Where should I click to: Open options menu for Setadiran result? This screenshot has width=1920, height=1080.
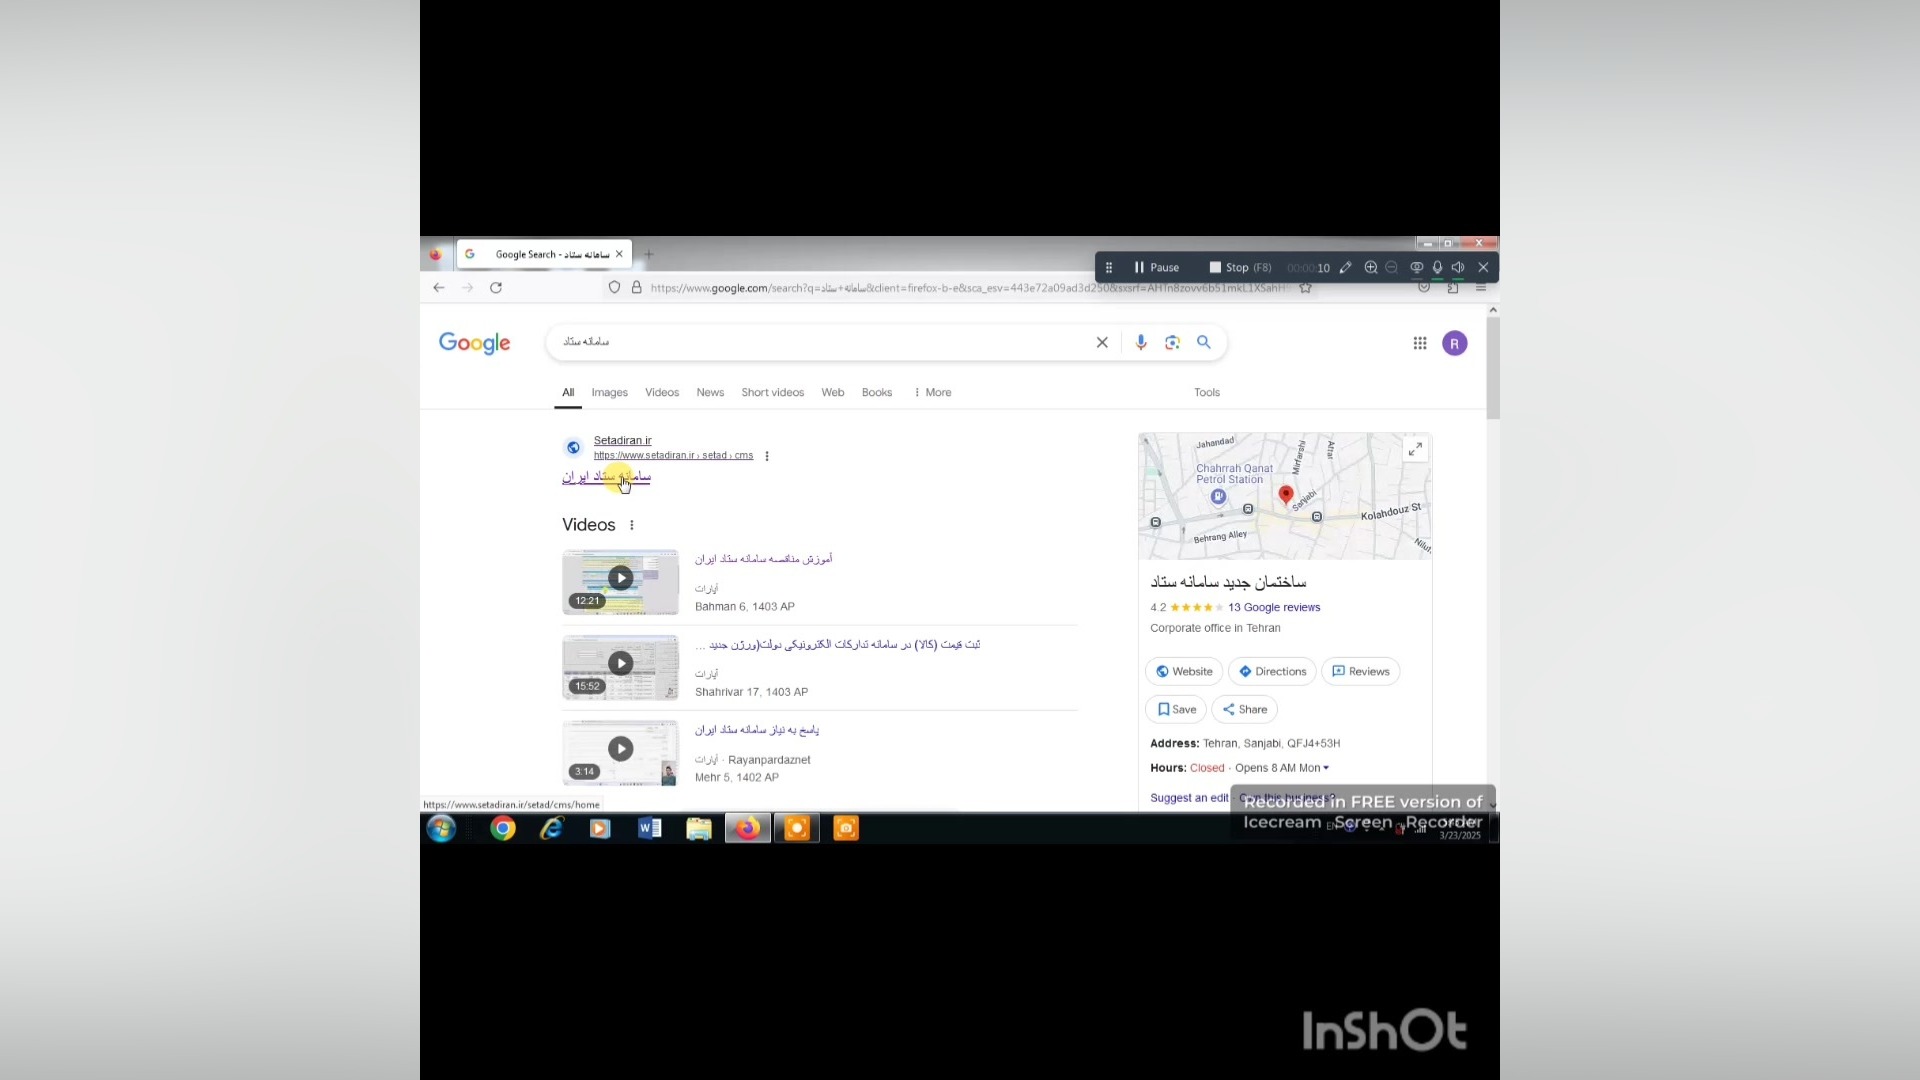click(767, 456)
